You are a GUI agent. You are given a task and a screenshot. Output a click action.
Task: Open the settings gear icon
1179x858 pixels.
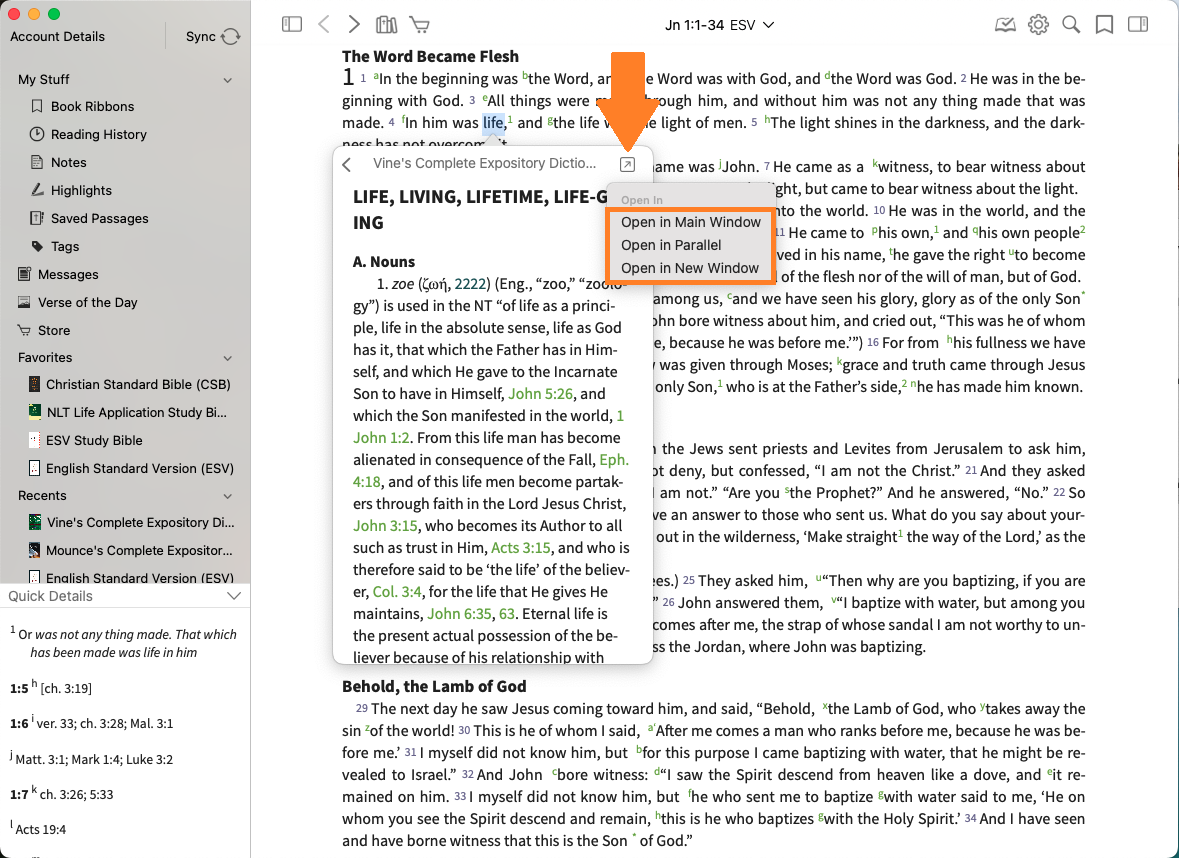(1038, 24)
